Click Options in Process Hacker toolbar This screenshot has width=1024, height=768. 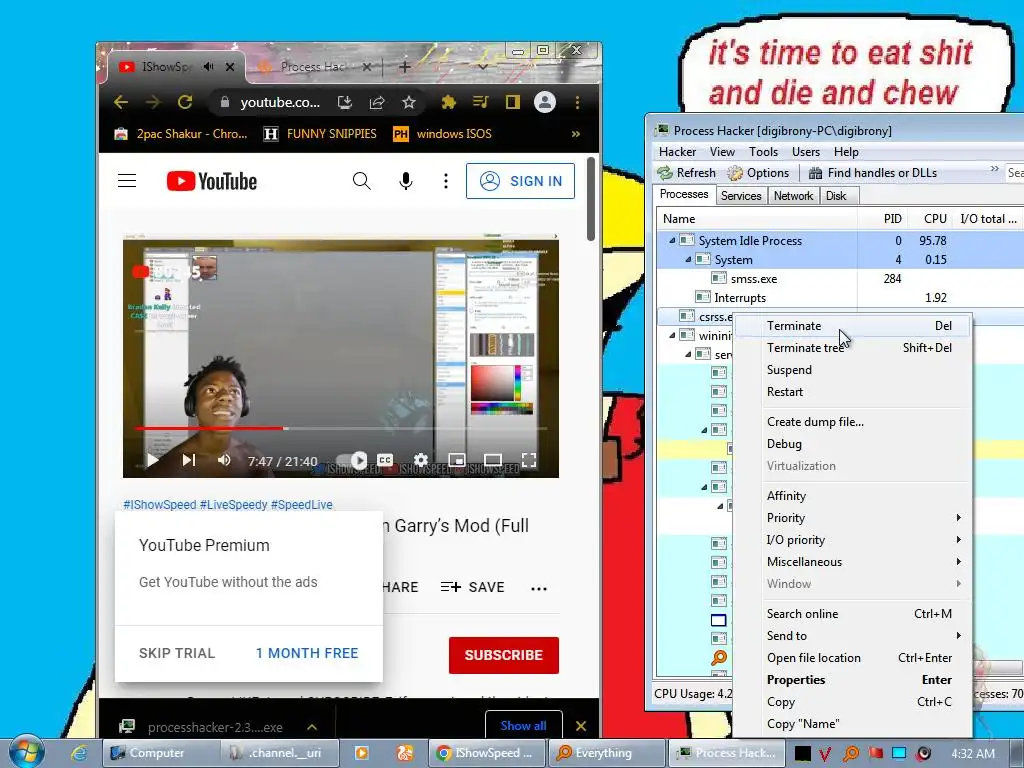758,172
